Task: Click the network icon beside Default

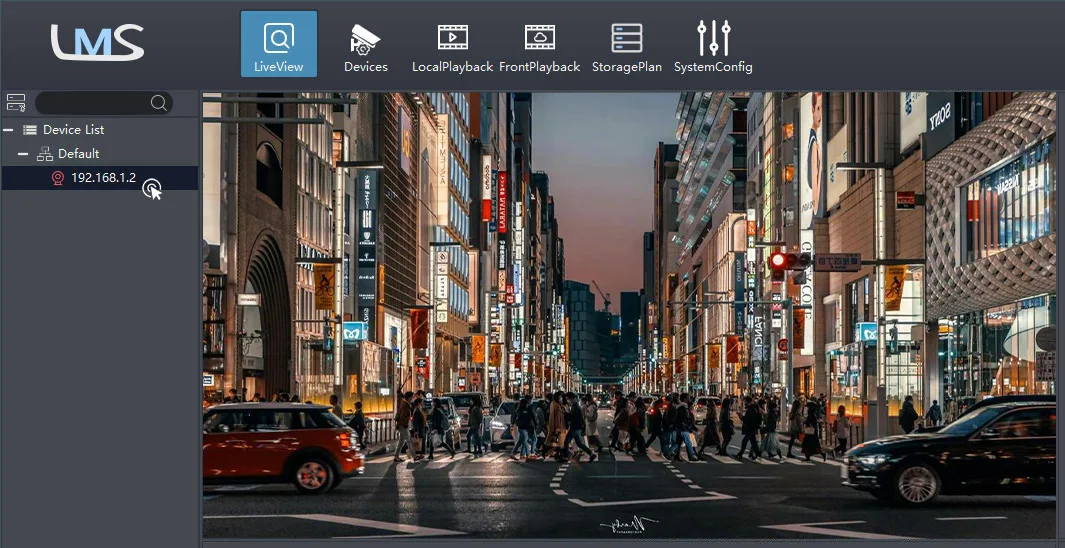Action: pyautogui.click(x=45, y=154)
